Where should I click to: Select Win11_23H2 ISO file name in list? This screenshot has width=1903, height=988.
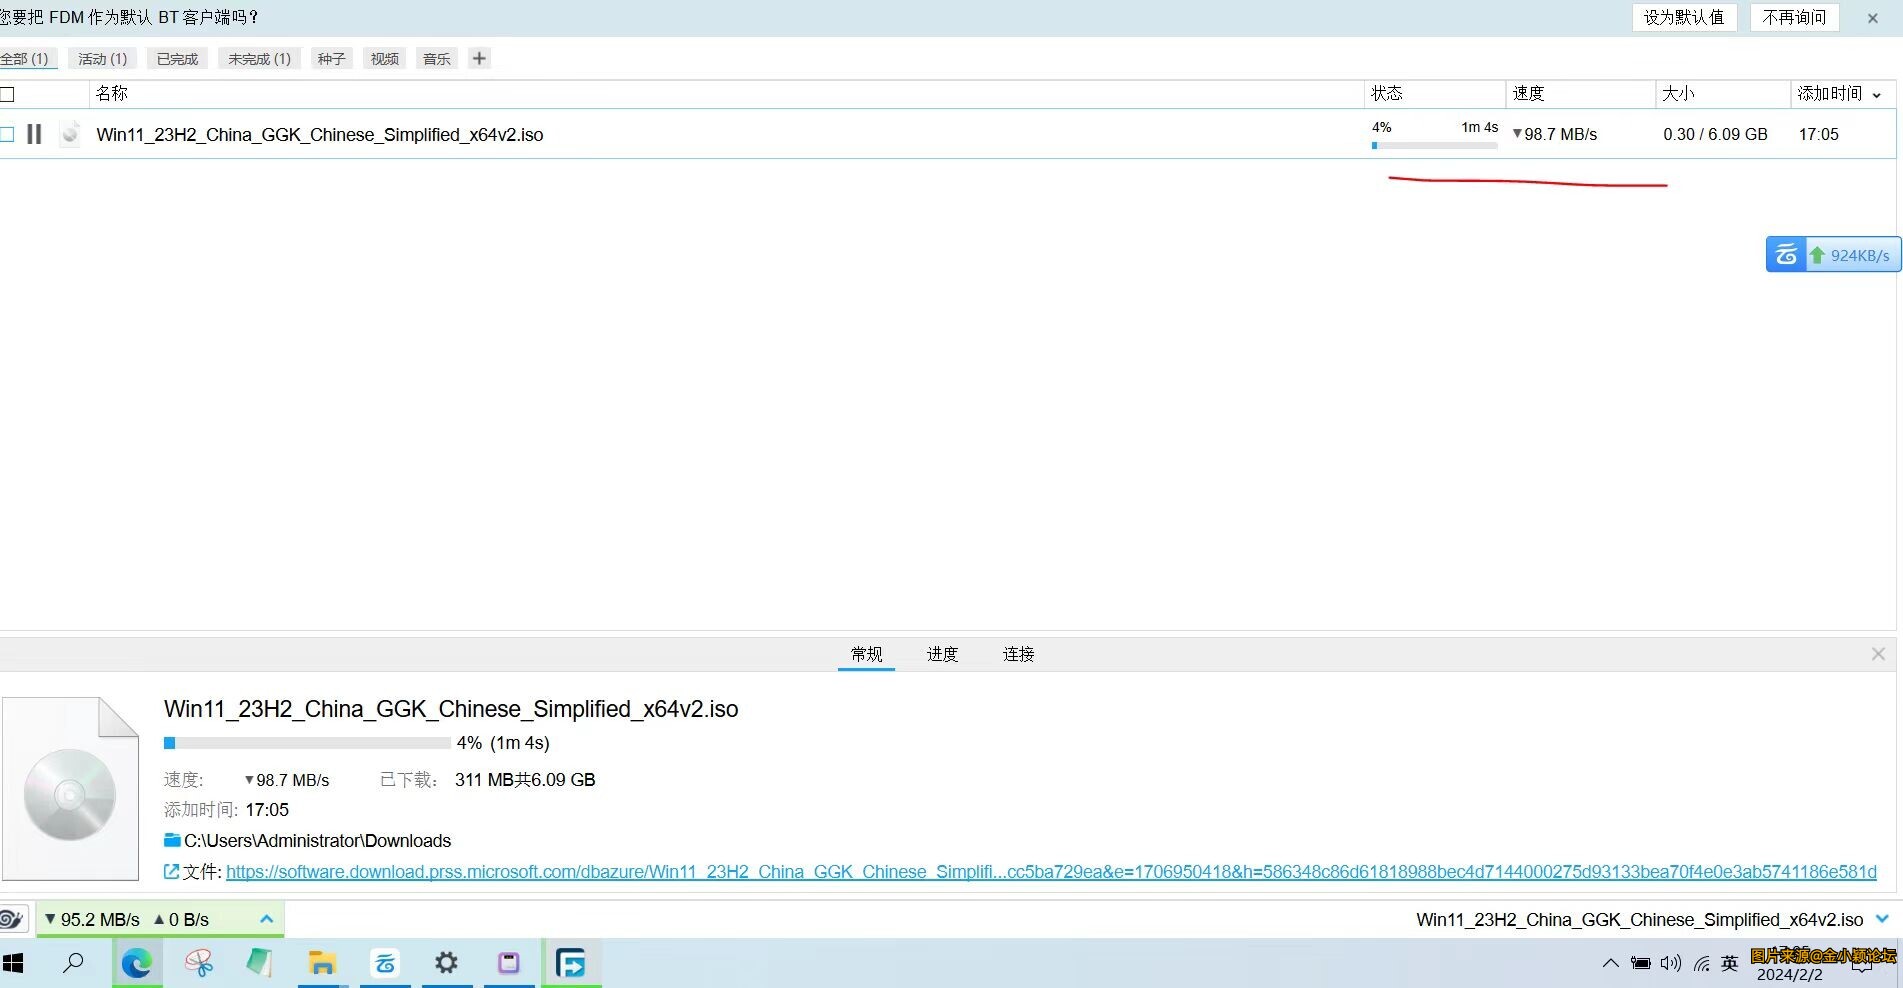[x=320, y=135]
